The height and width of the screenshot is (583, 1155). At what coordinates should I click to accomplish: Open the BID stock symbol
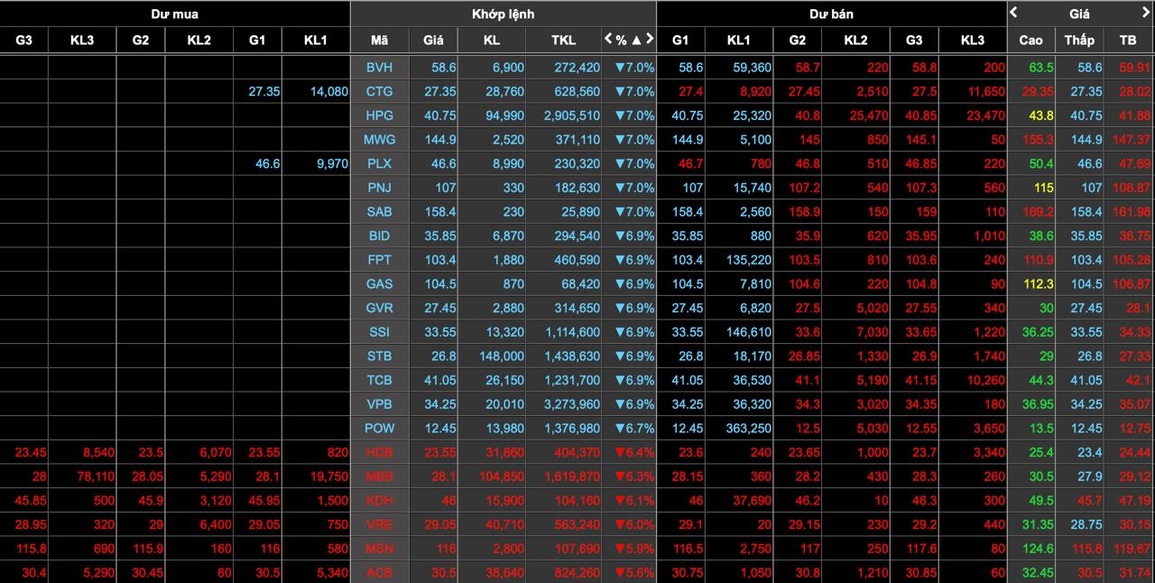(x=379, y=236)
